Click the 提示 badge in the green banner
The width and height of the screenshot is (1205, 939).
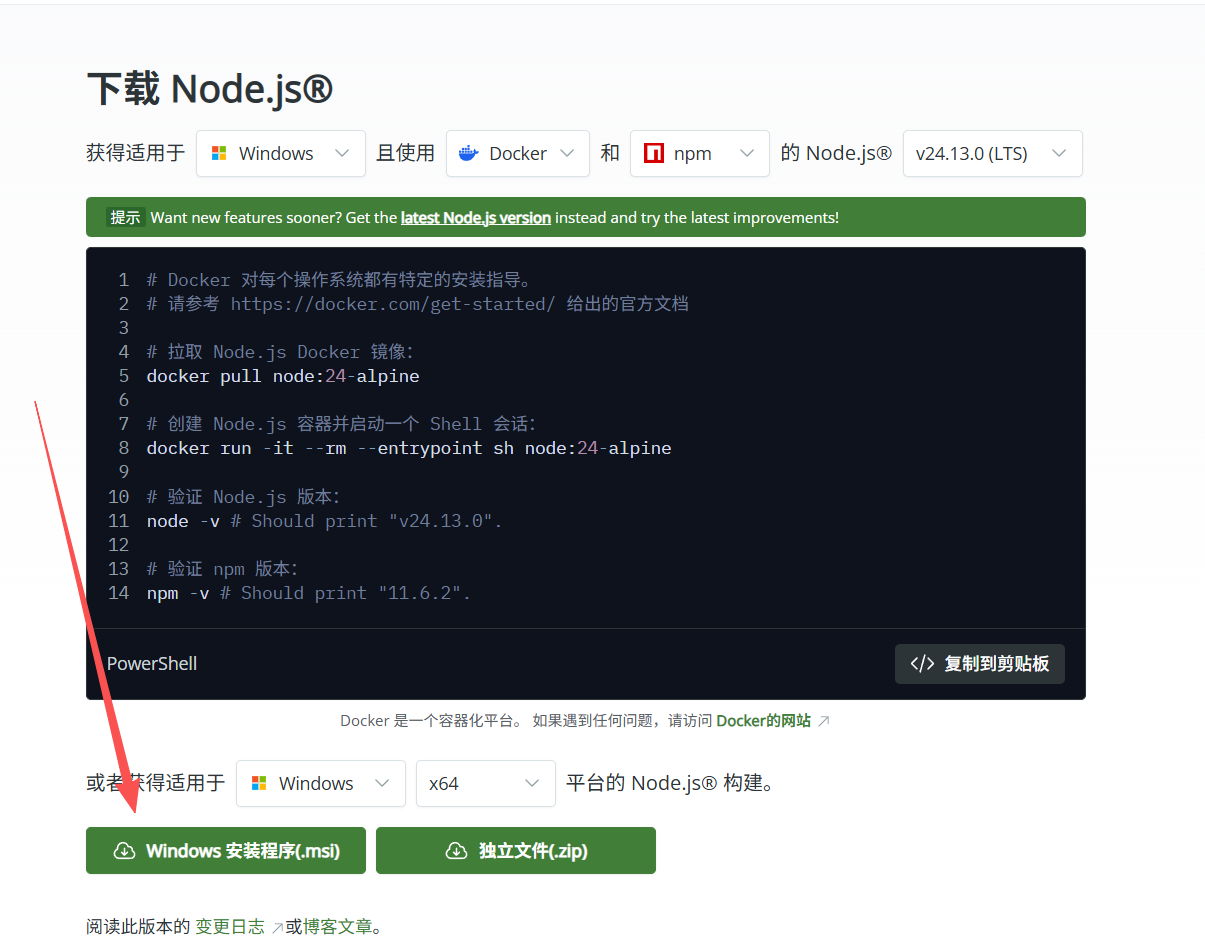(x=125, y=217)
